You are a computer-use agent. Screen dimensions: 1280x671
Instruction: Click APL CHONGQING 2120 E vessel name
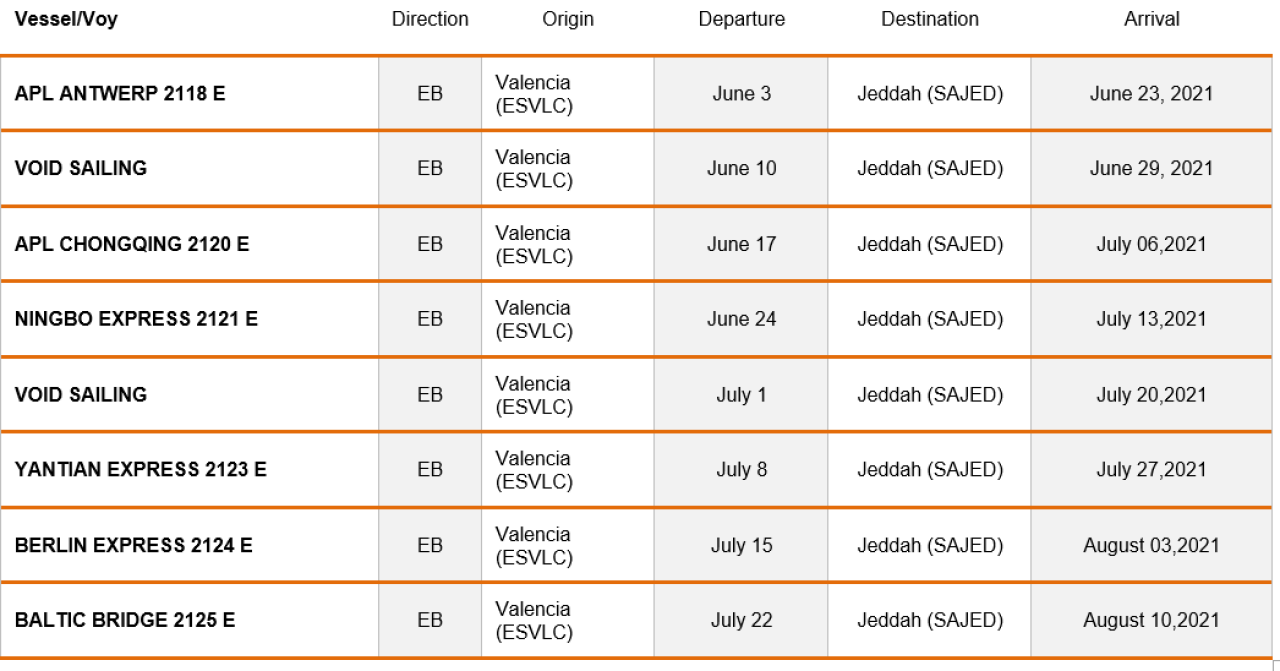(x=132, y=244)
